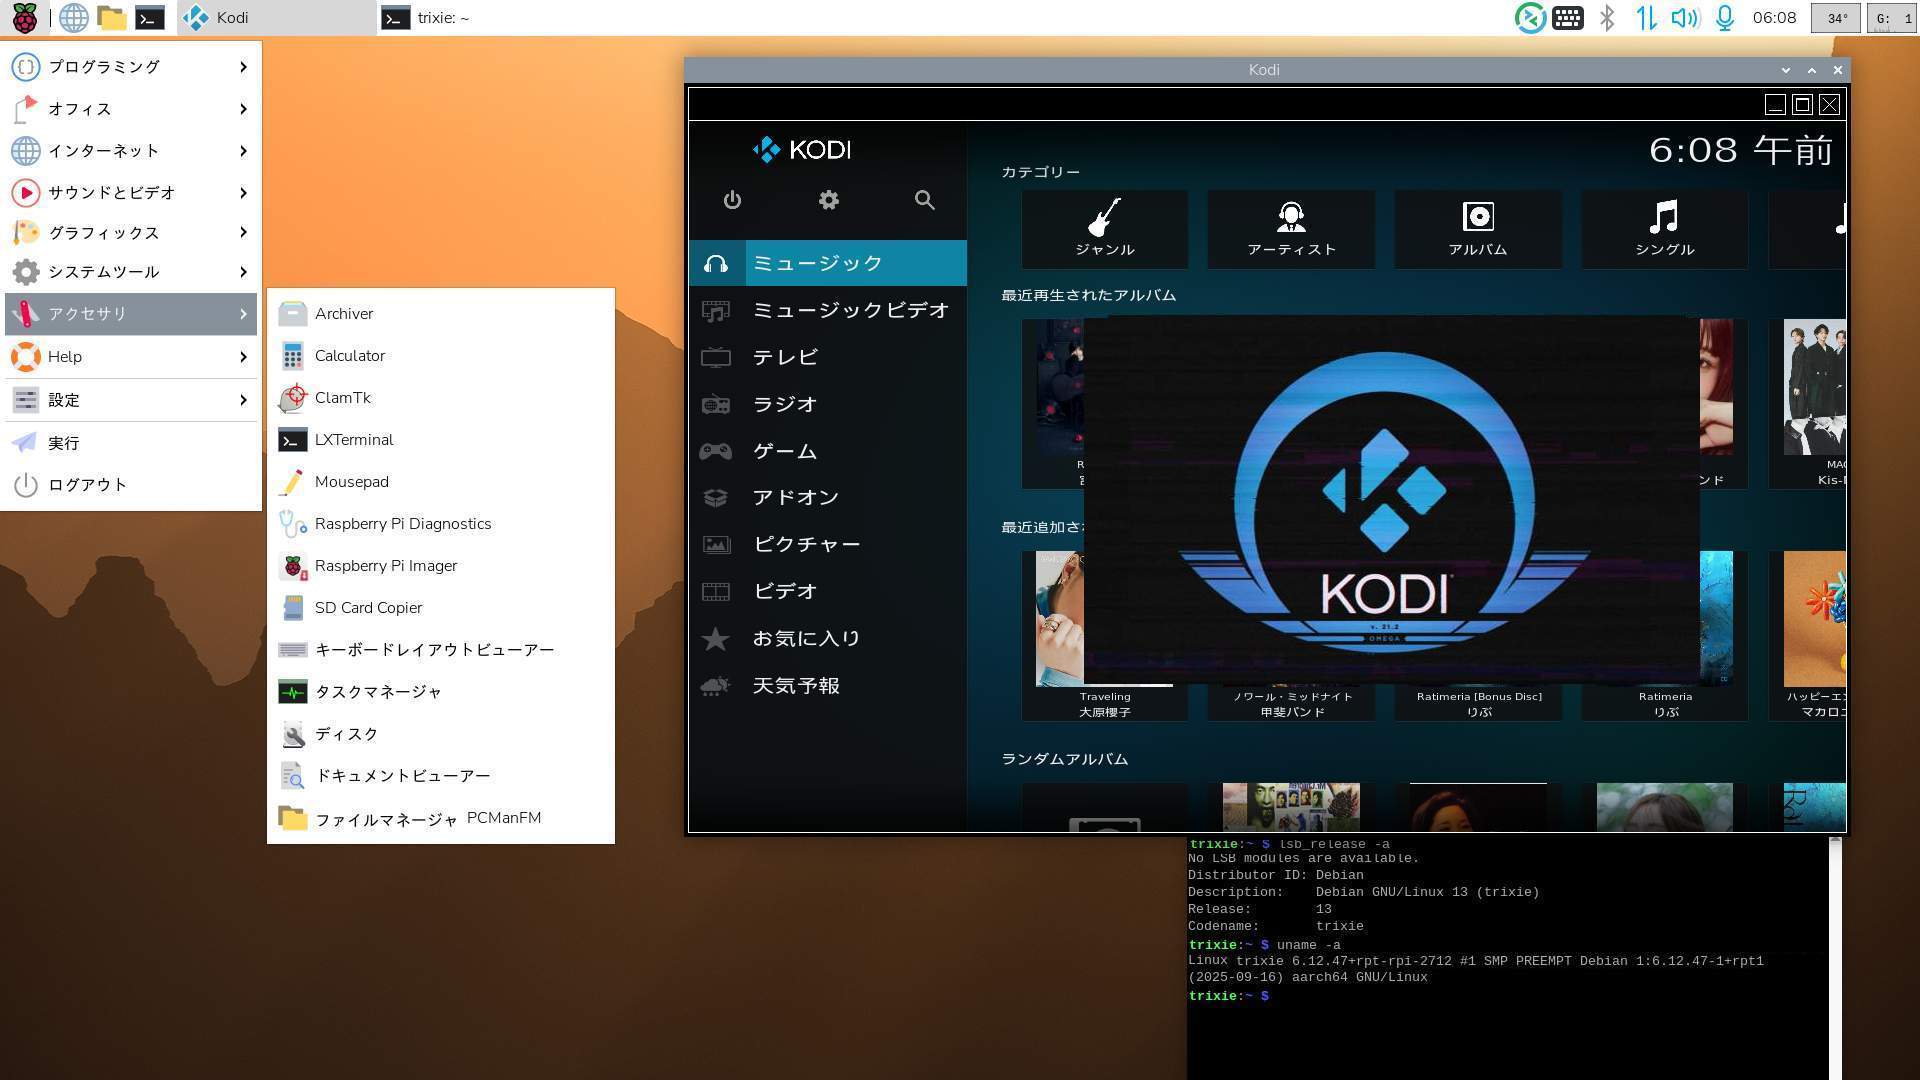Click Bluetooth icon in system tray
The height and width of the screenshot is (1080, 1920).
1607,18
